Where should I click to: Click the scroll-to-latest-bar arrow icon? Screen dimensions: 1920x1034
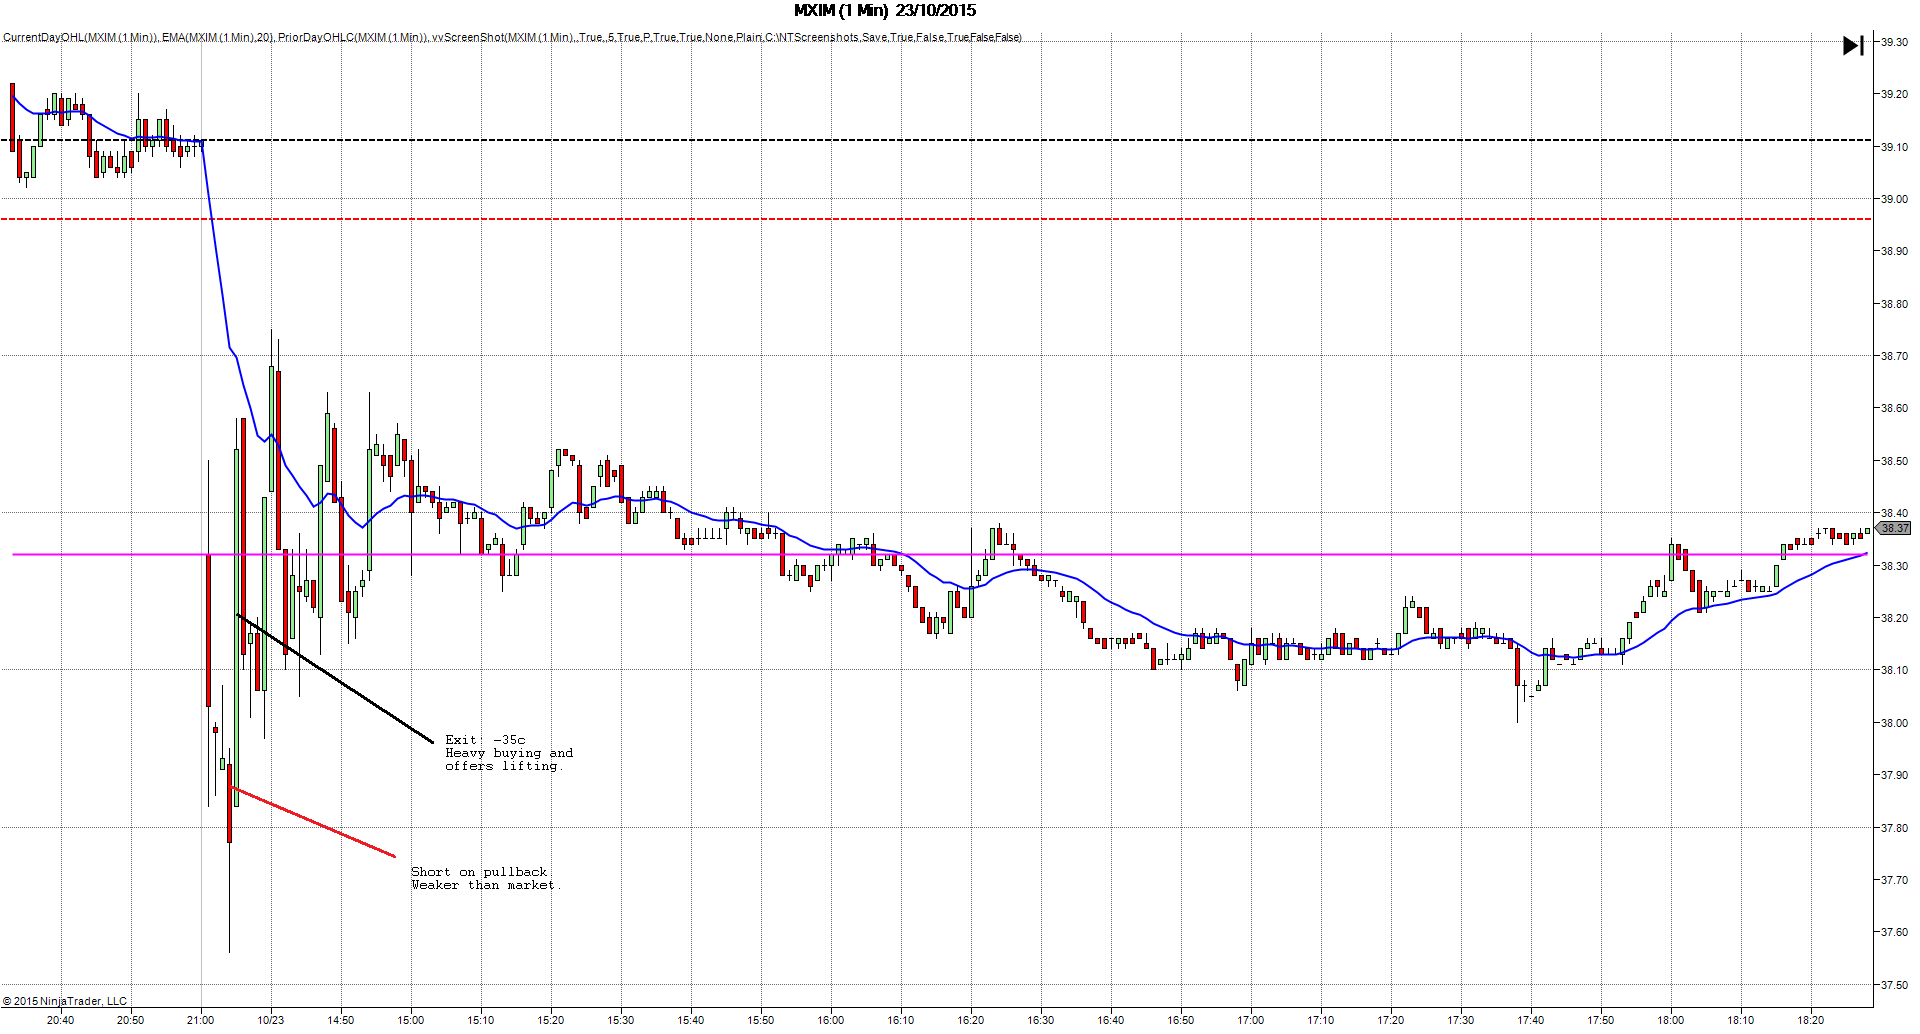(1853, 46)
